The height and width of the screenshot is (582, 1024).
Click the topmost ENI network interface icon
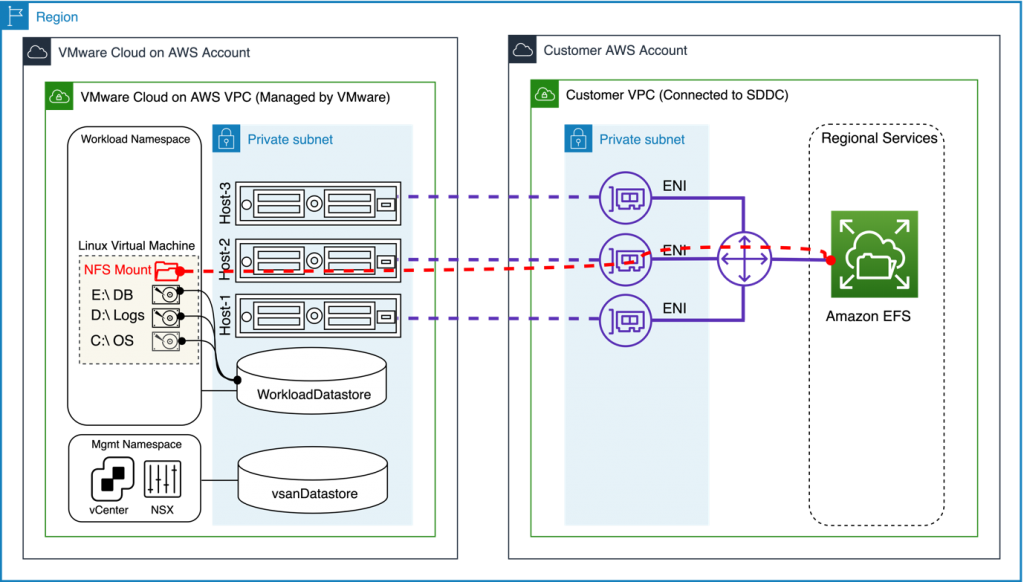624,196
